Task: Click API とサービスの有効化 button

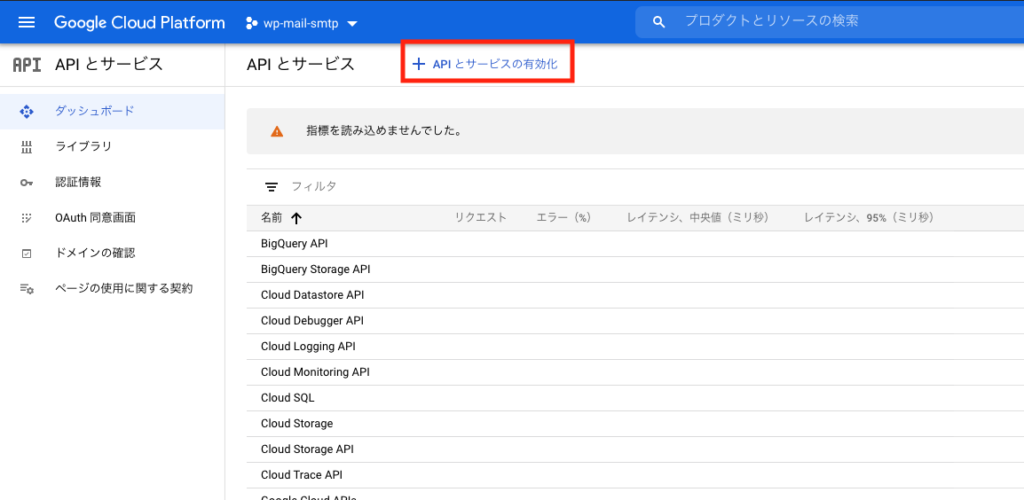Action: pos(488,64)
